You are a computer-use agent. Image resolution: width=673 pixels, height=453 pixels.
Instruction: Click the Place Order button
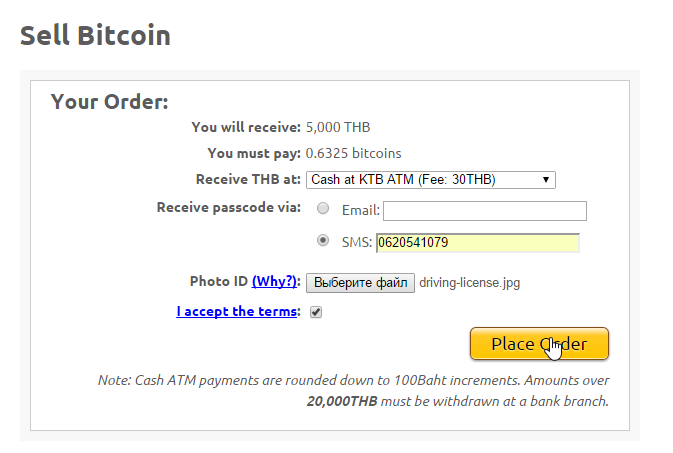539,344
